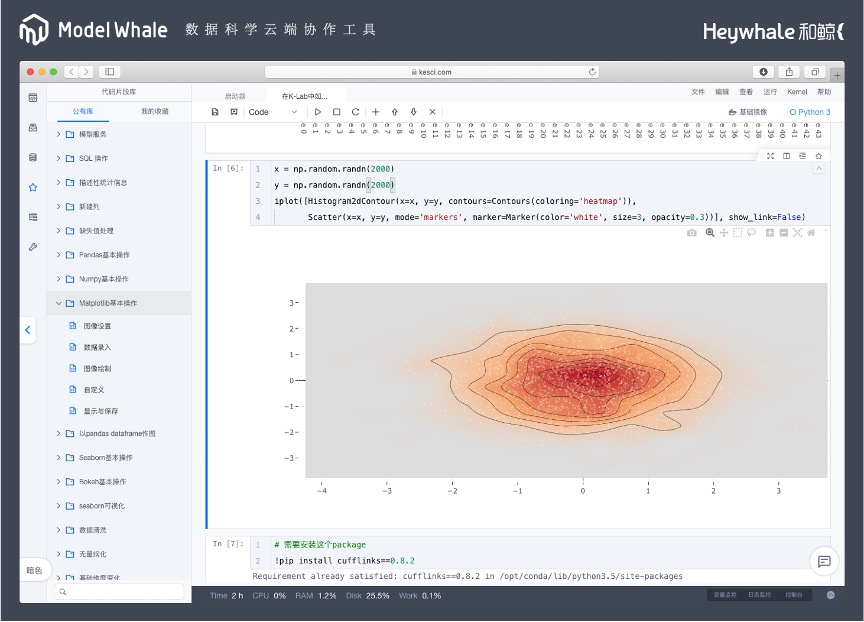Click the table-list icon in left sidebar
The height and width of the screenshot is (622, 864).
(x=33, y=217)
